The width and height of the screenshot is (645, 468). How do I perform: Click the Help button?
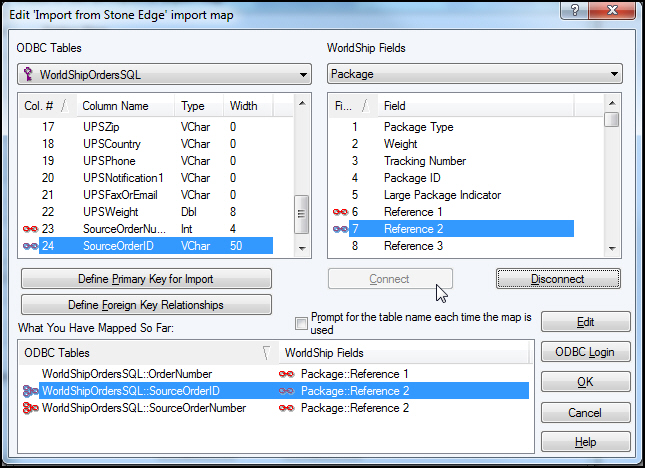pyautogui.click(x=586, y=442)
